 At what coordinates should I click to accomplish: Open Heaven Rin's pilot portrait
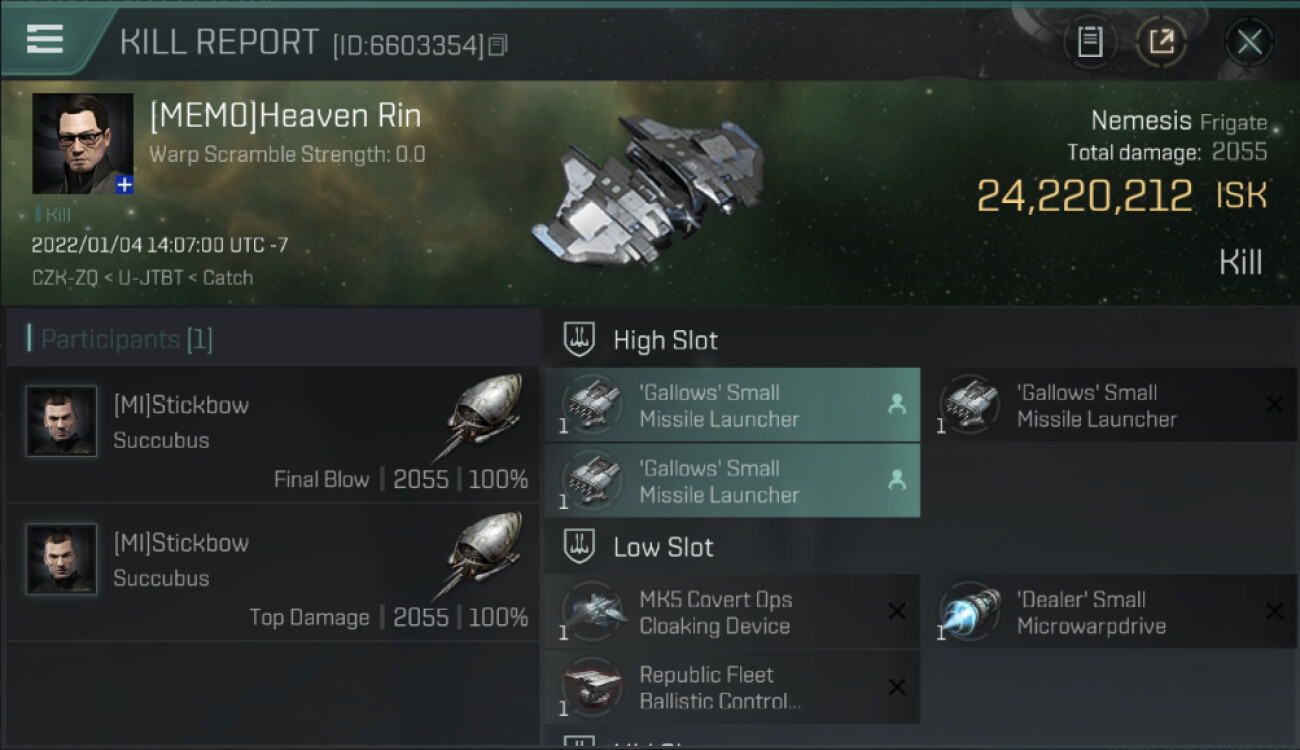82,143
